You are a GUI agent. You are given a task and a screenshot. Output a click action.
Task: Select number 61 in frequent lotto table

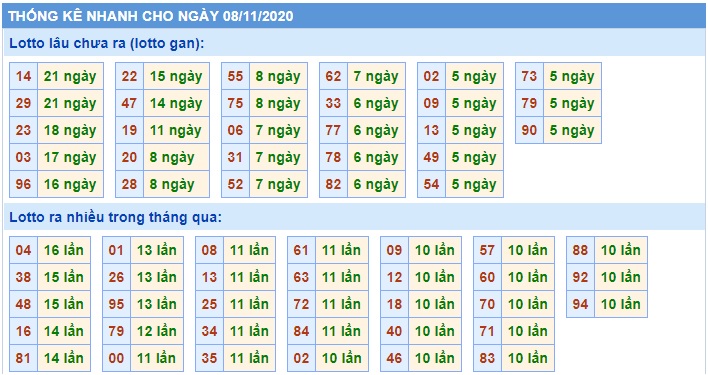point(301,250)
